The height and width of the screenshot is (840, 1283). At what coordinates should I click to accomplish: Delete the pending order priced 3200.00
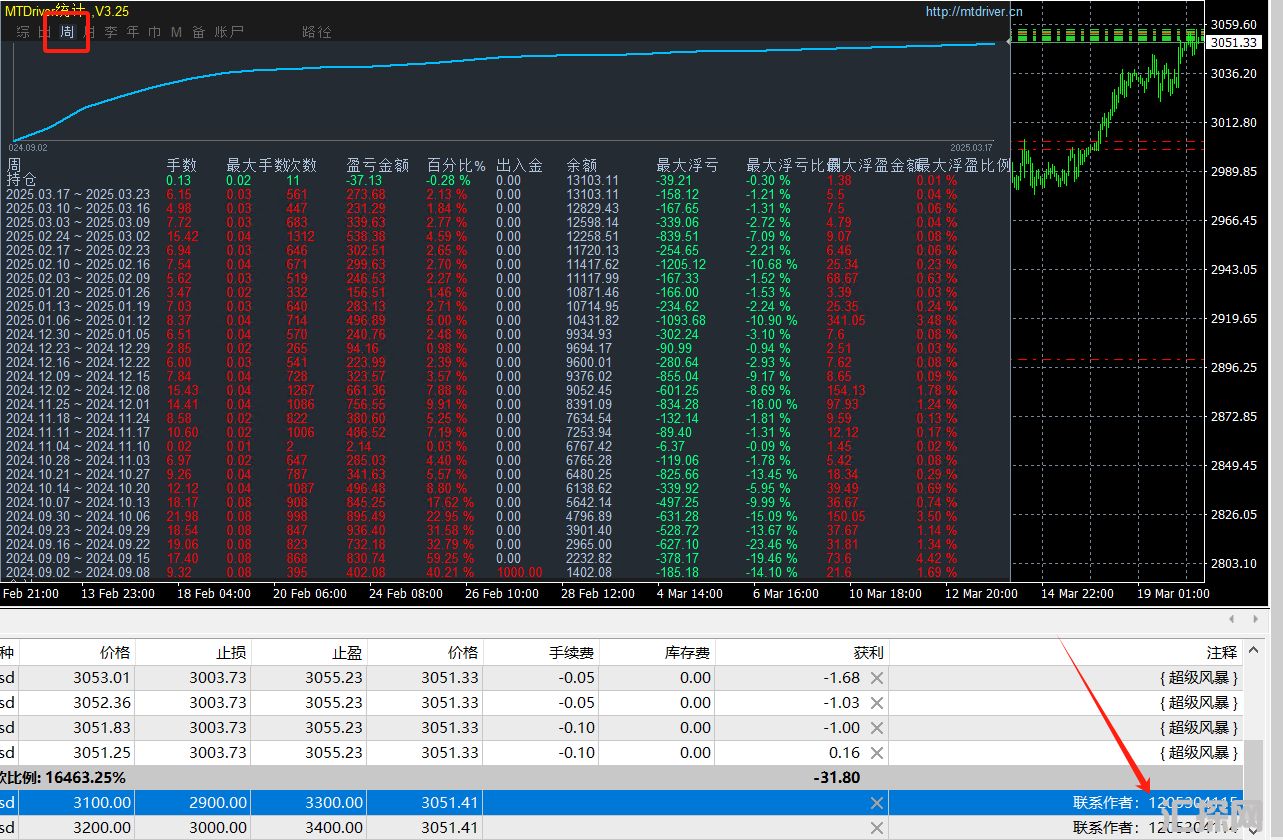[x=876, y=828]
